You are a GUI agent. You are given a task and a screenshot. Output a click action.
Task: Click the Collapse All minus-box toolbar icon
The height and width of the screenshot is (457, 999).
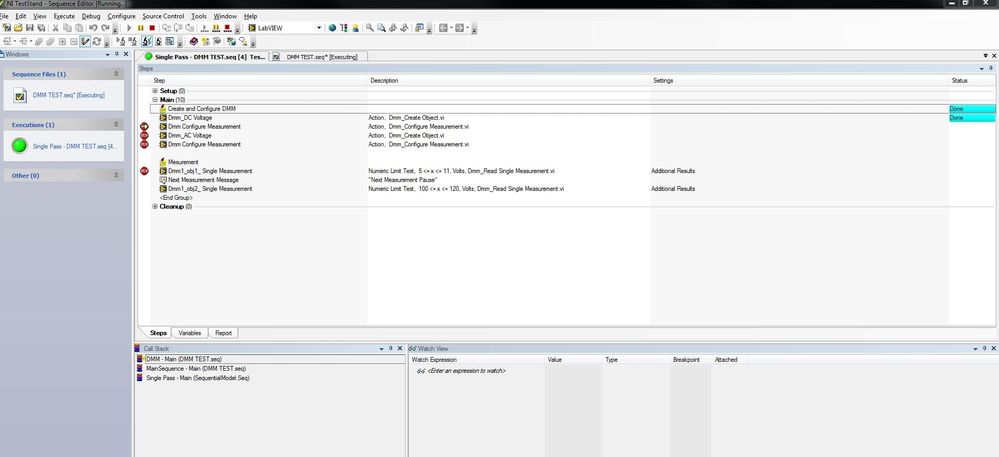[x=74, y=41]
